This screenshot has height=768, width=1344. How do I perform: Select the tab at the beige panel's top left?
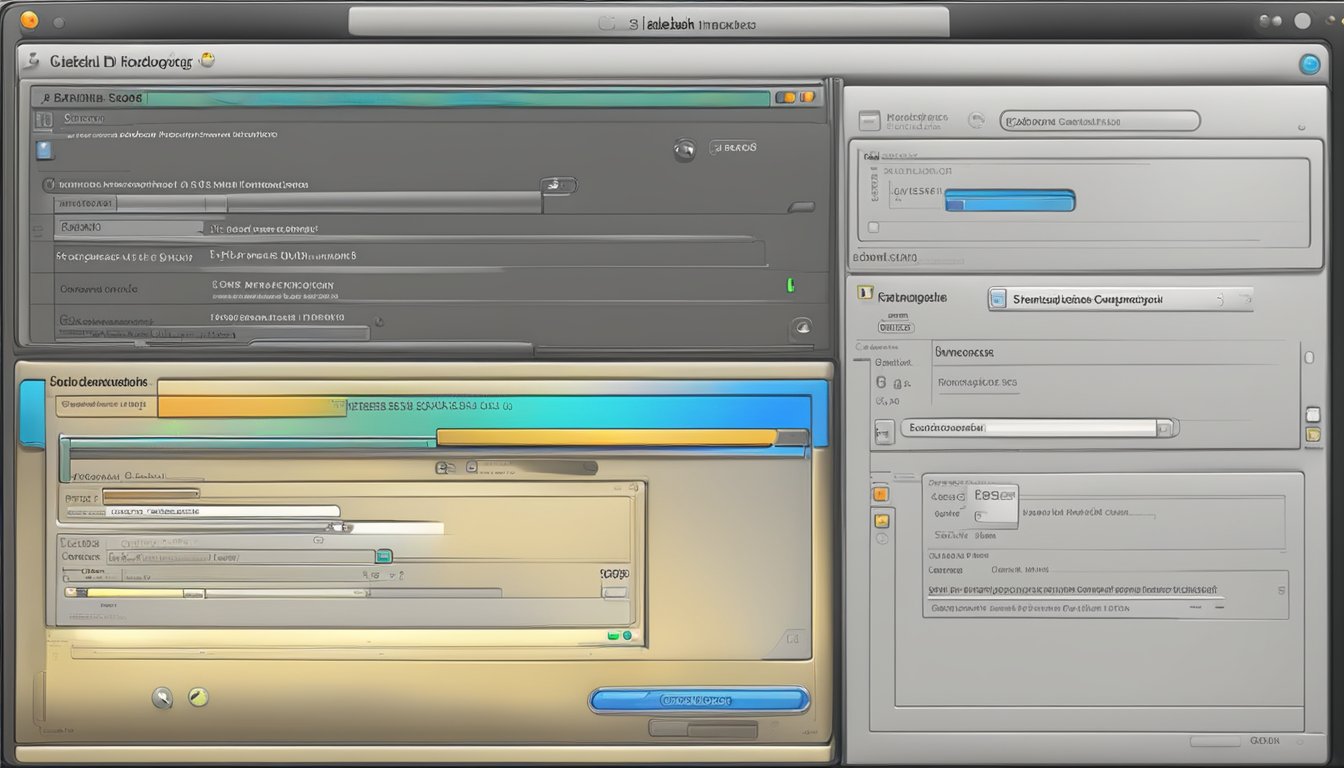point(100,382)
